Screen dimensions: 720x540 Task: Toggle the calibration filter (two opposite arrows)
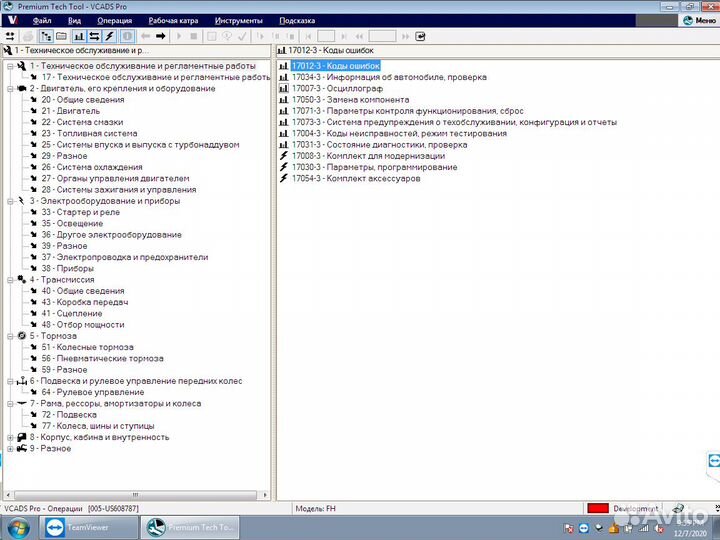tap(94, 36)
